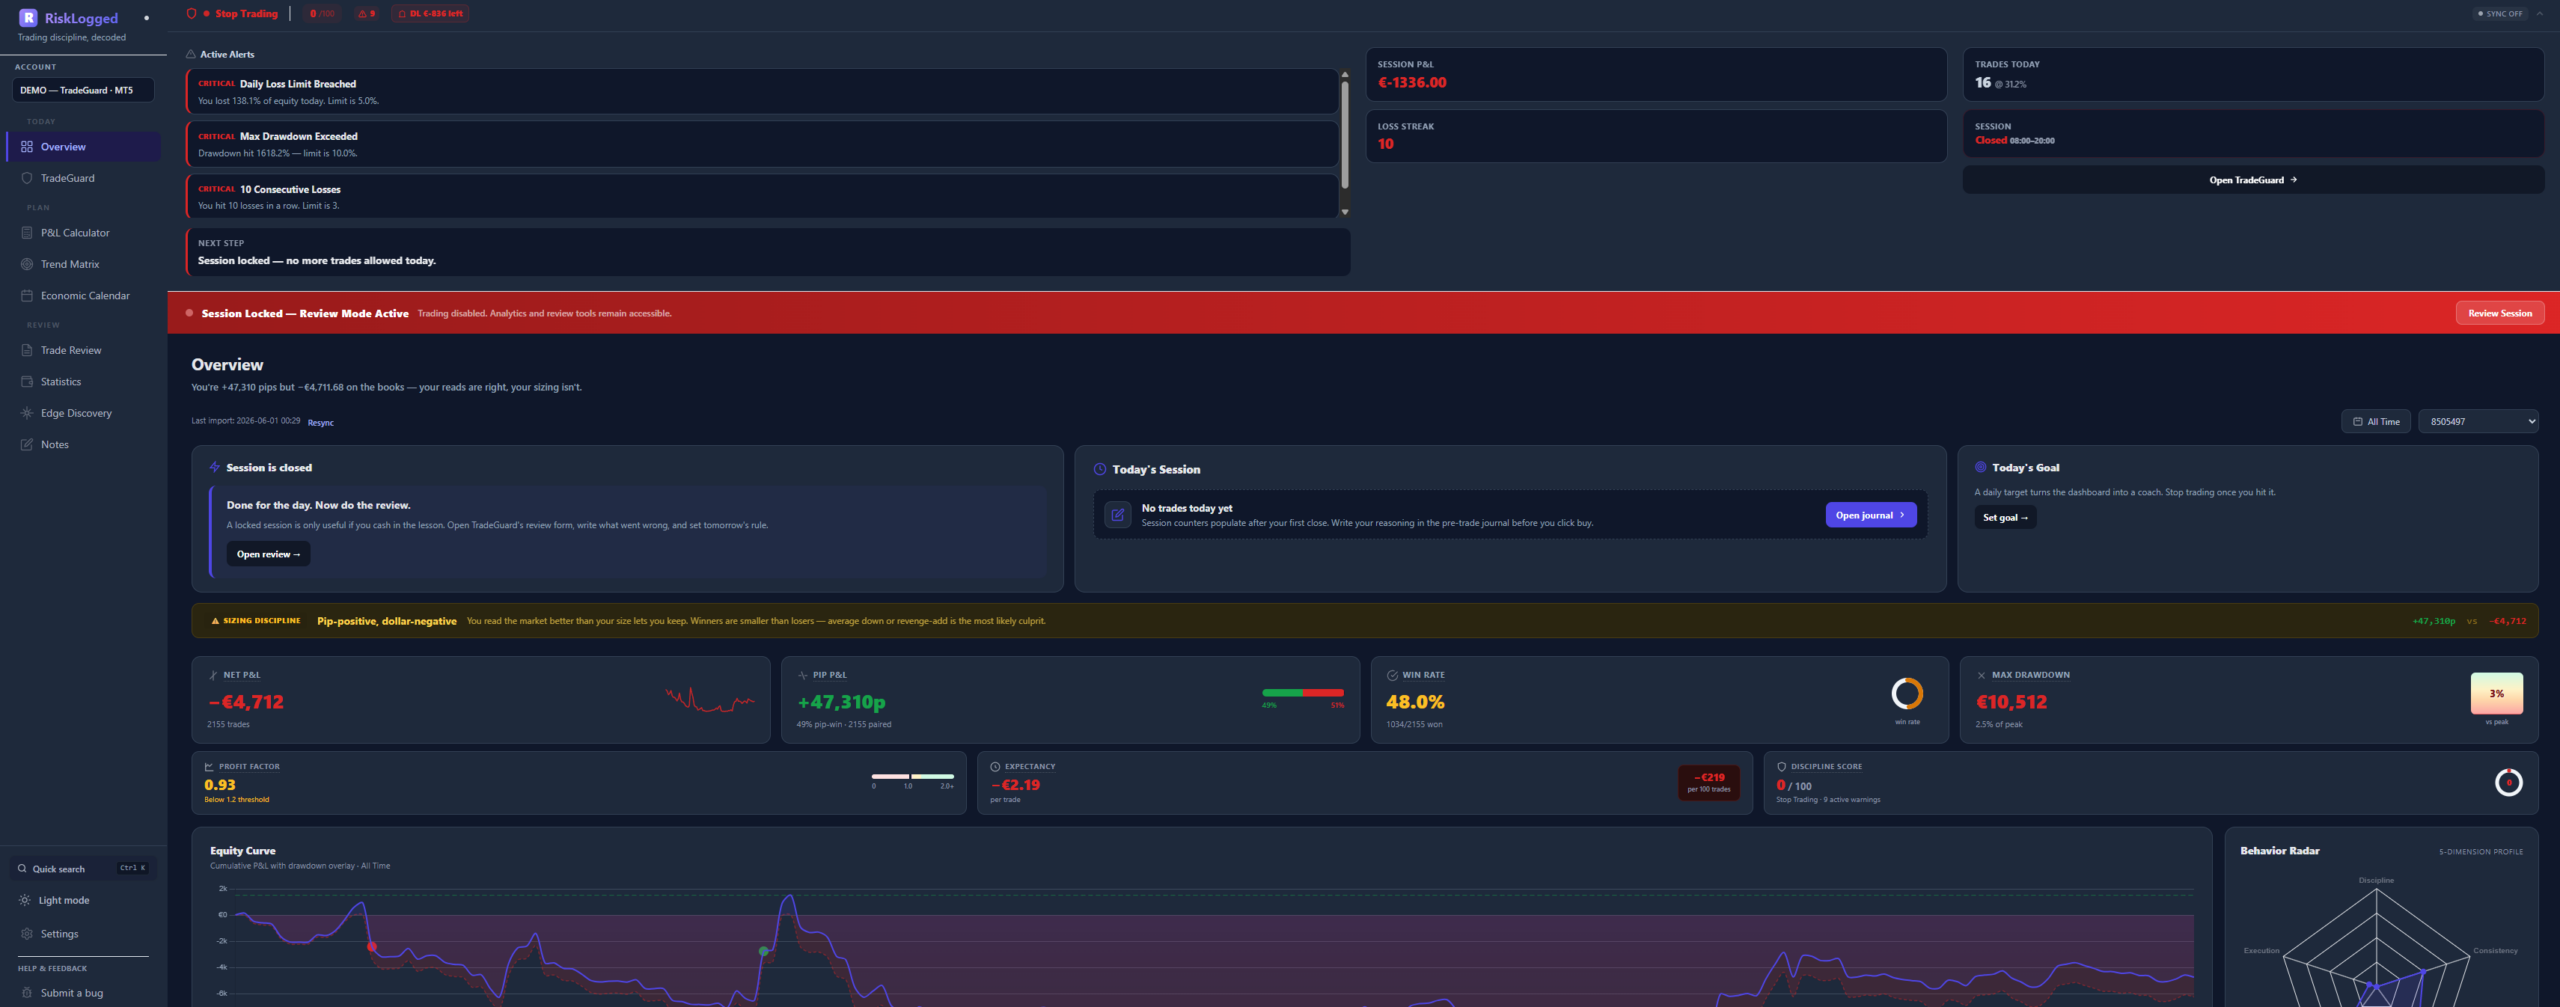
Task: Click the TradeGuard shield icon in sidebar
Action: (27, 178)
